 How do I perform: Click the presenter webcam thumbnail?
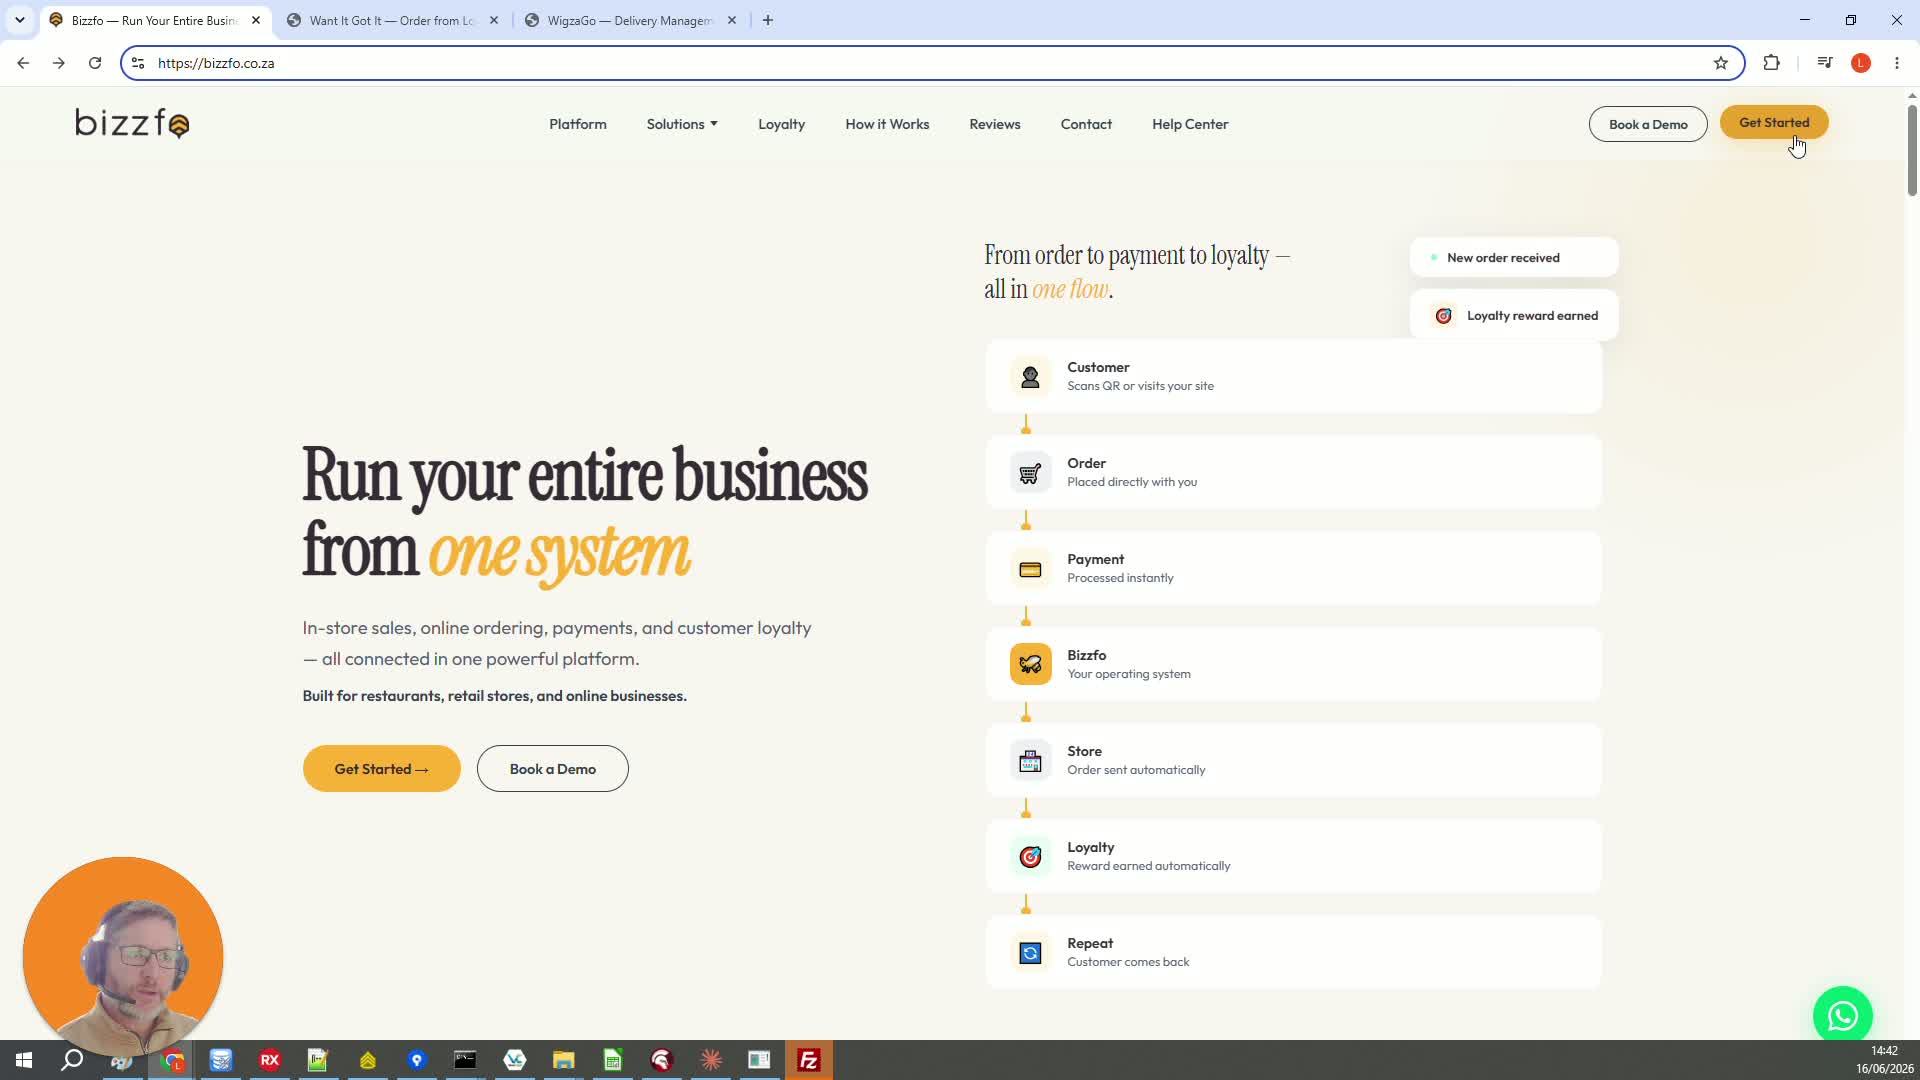pos(123,957)
